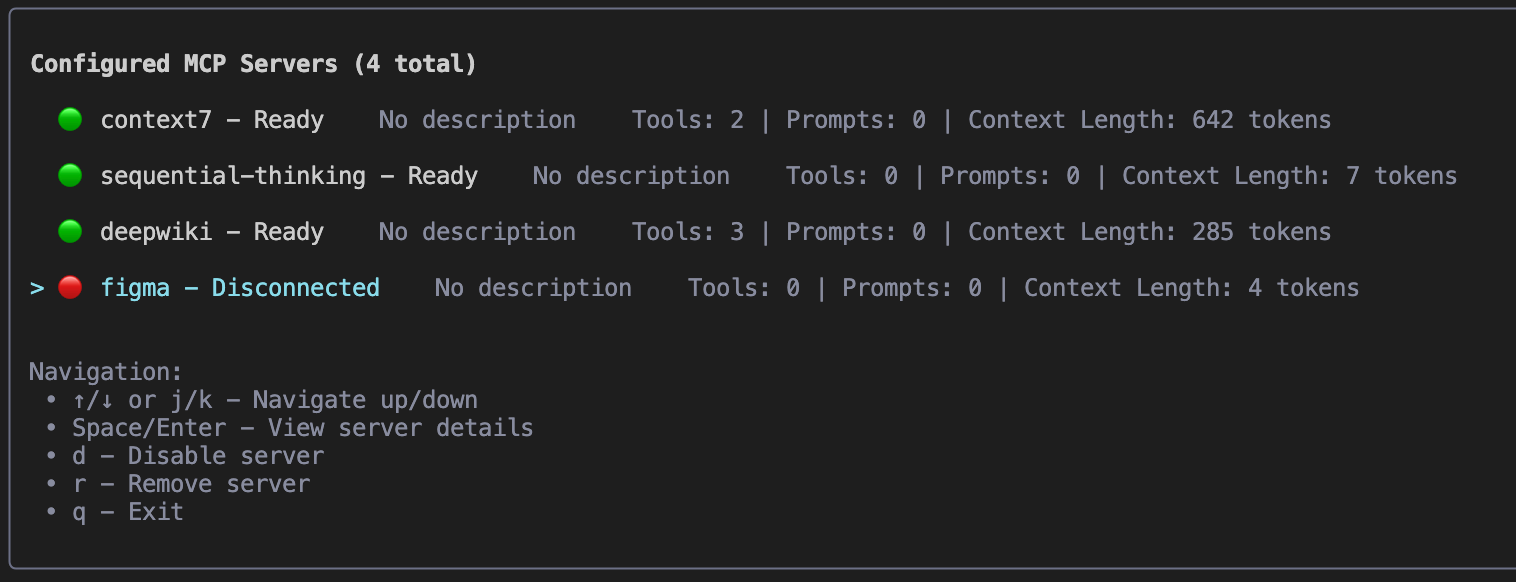Select the figma – Disconnected server entry
Screen dimensions: 1516x582
click(240, 288)
